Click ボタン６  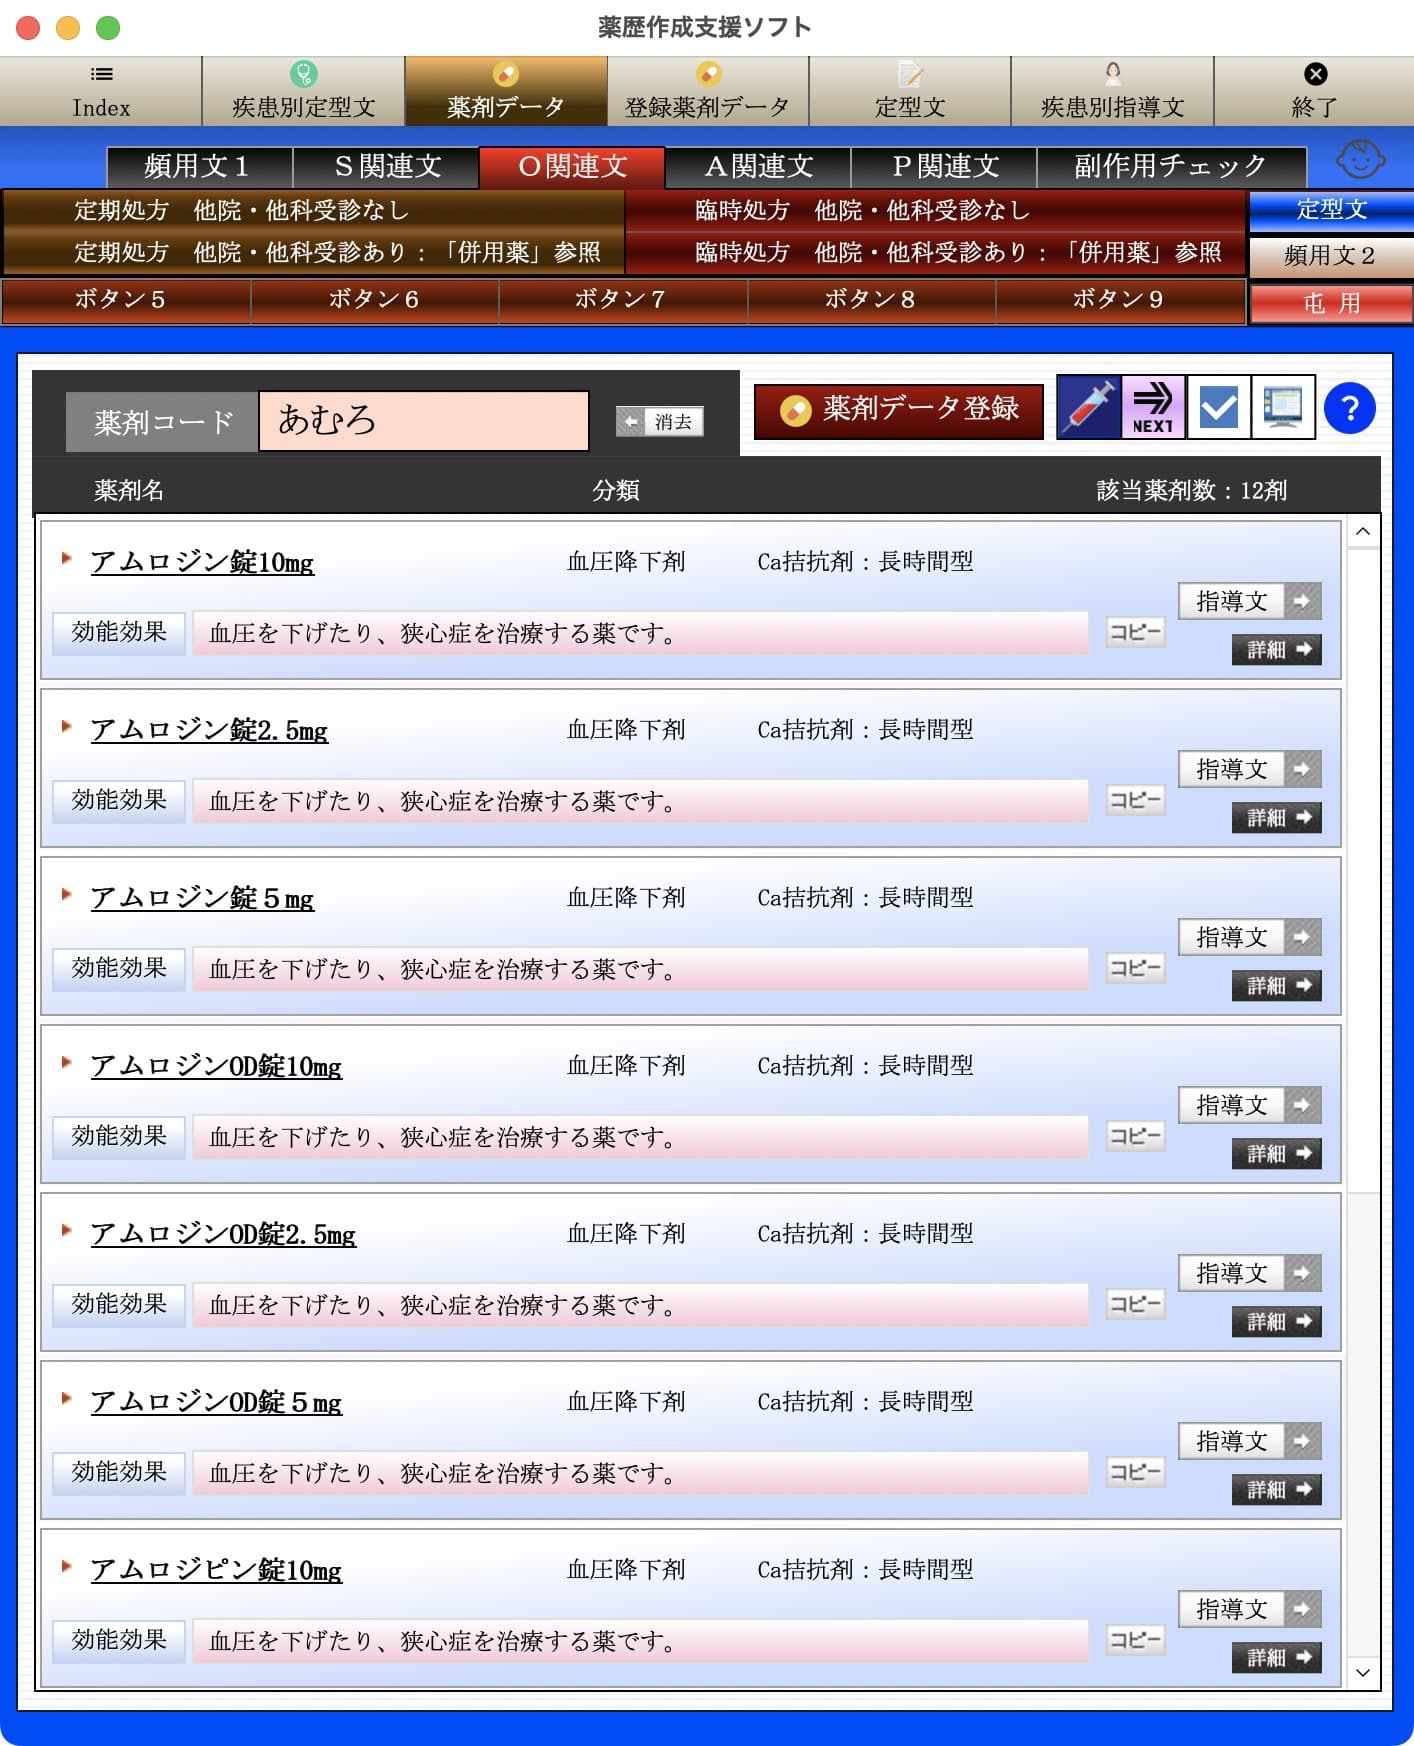(x=374, y=300)
